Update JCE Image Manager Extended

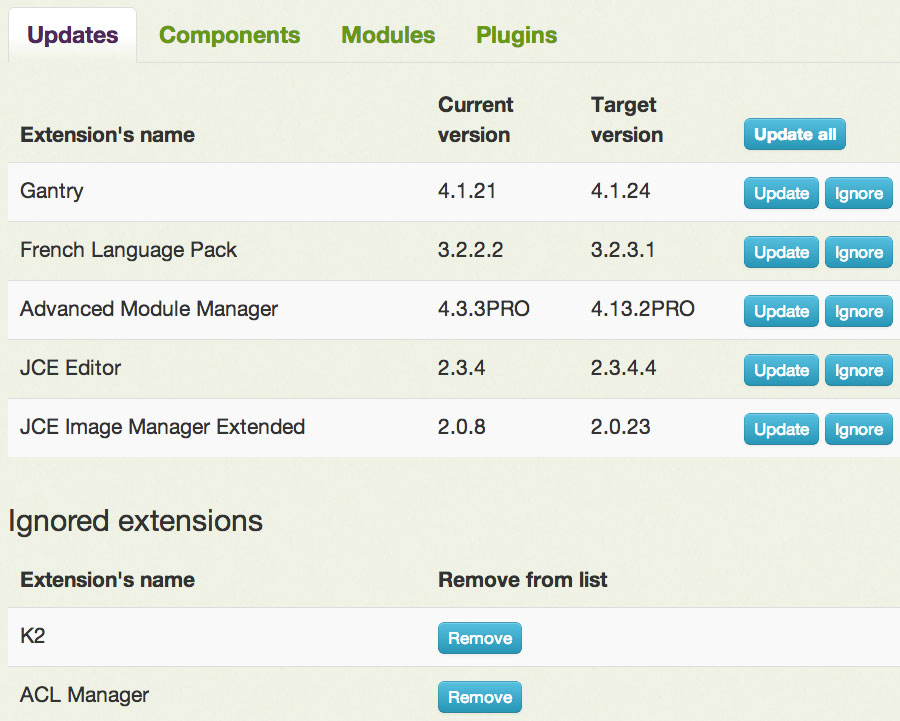click(781, 429)
